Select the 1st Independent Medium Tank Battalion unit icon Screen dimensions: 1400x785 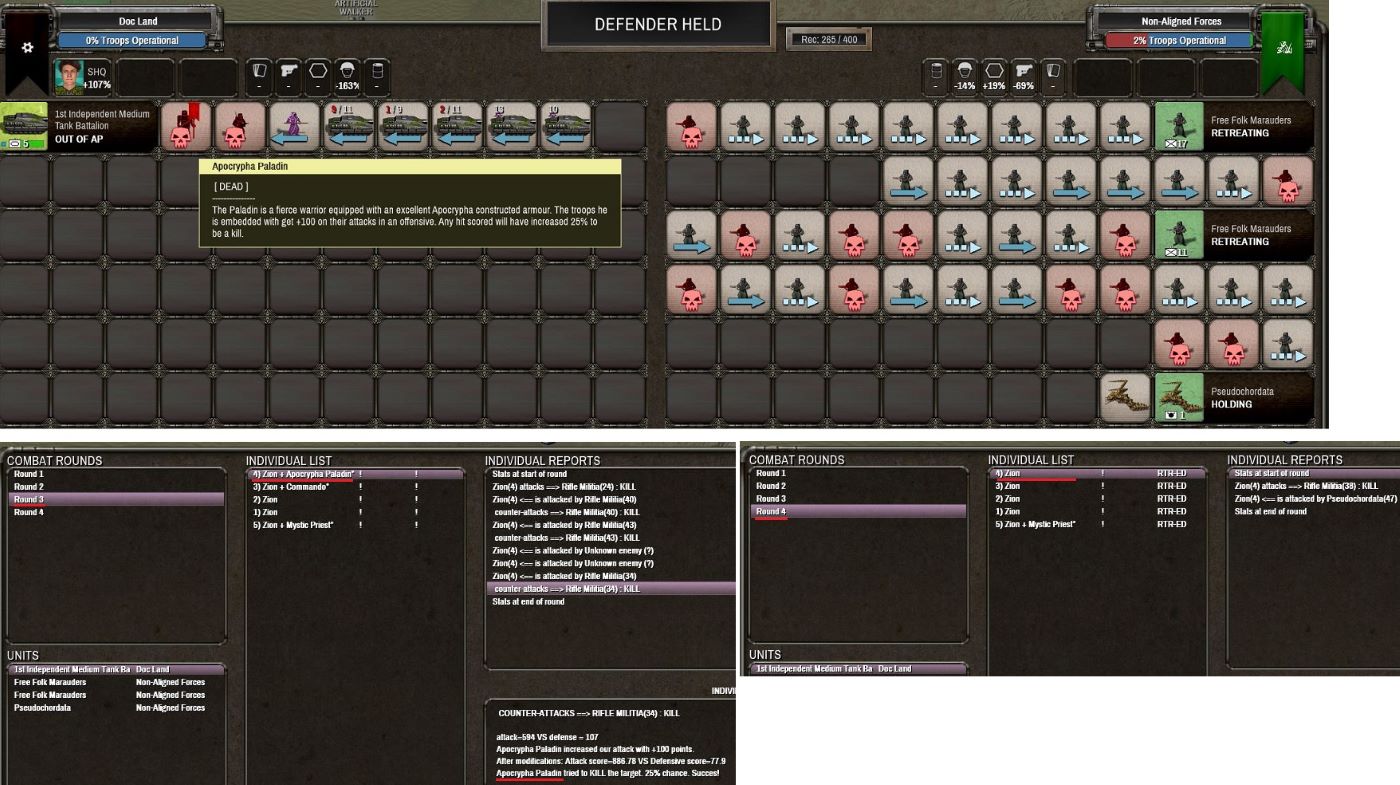(24, 127)
